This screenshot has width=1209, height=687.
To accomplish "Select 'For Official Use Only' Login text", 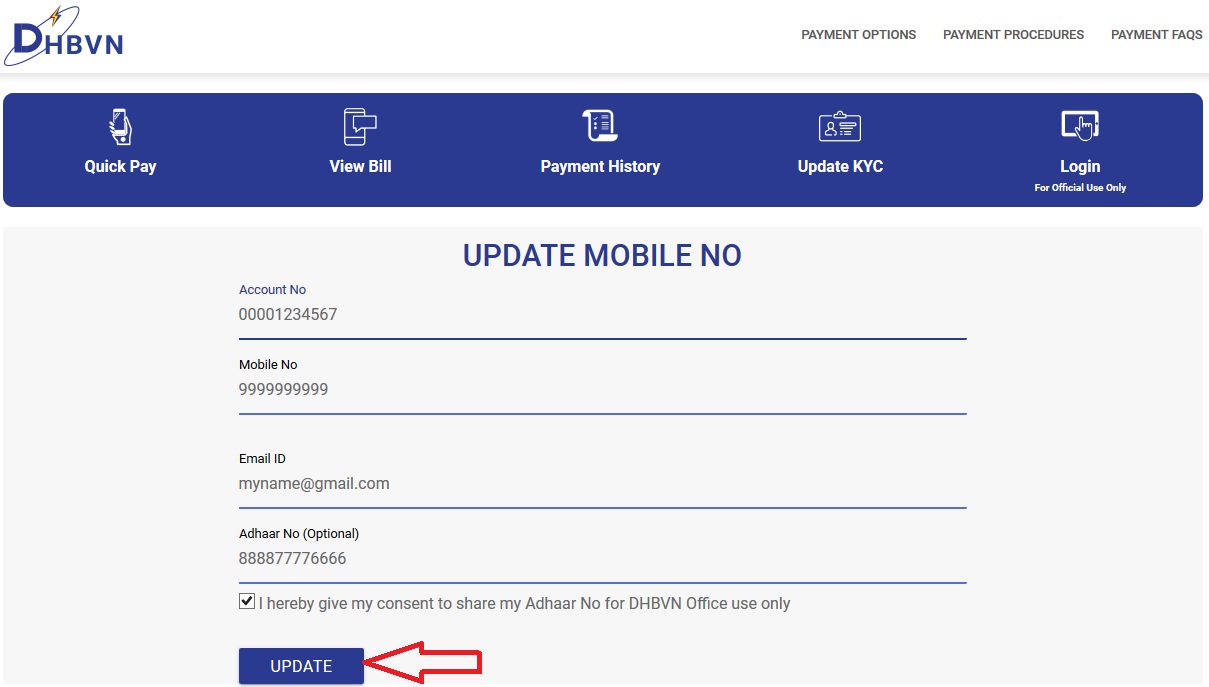I will click(x=1080, y=188).
